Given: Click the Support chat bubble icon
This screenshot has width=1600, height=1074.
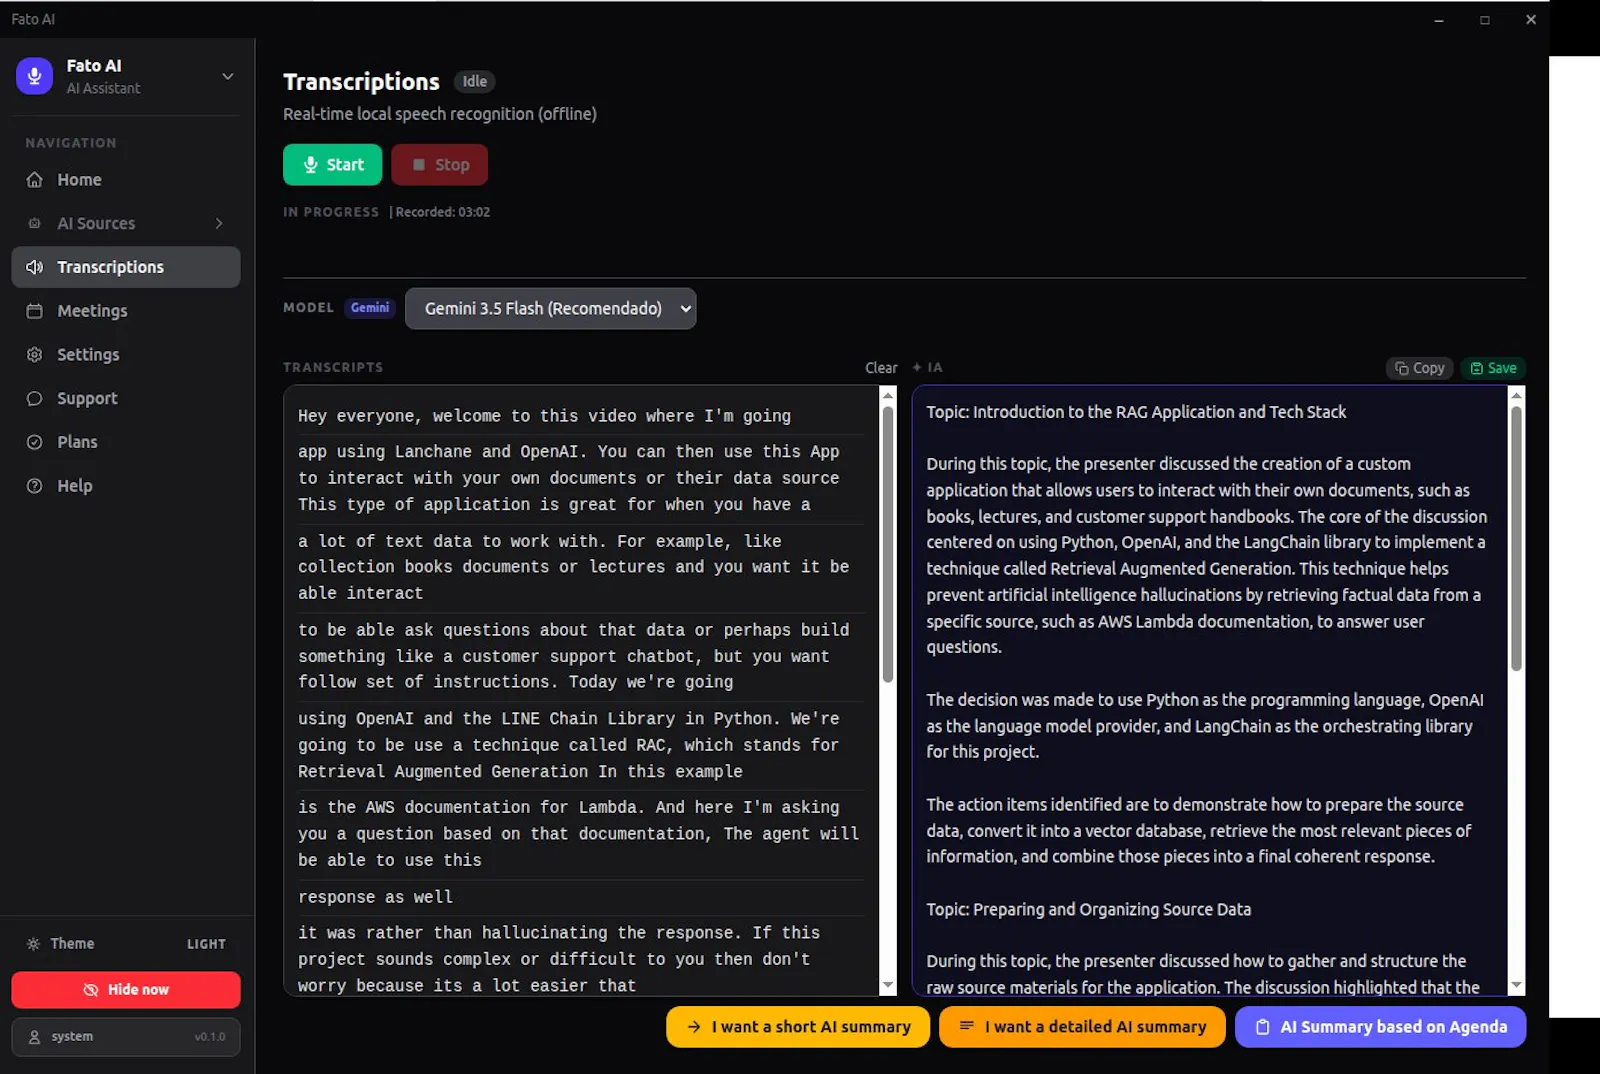Looking at the screenshot, I should click(35, 398).
